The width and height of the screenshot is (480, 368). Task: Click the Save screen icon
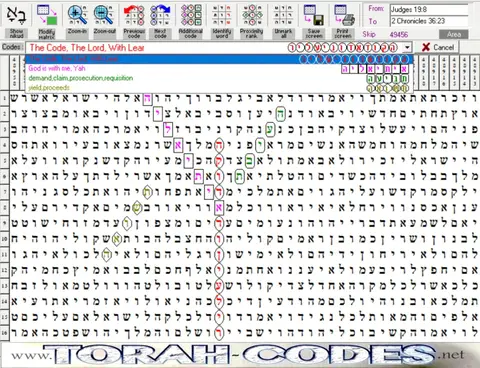[x=314, y=15]
